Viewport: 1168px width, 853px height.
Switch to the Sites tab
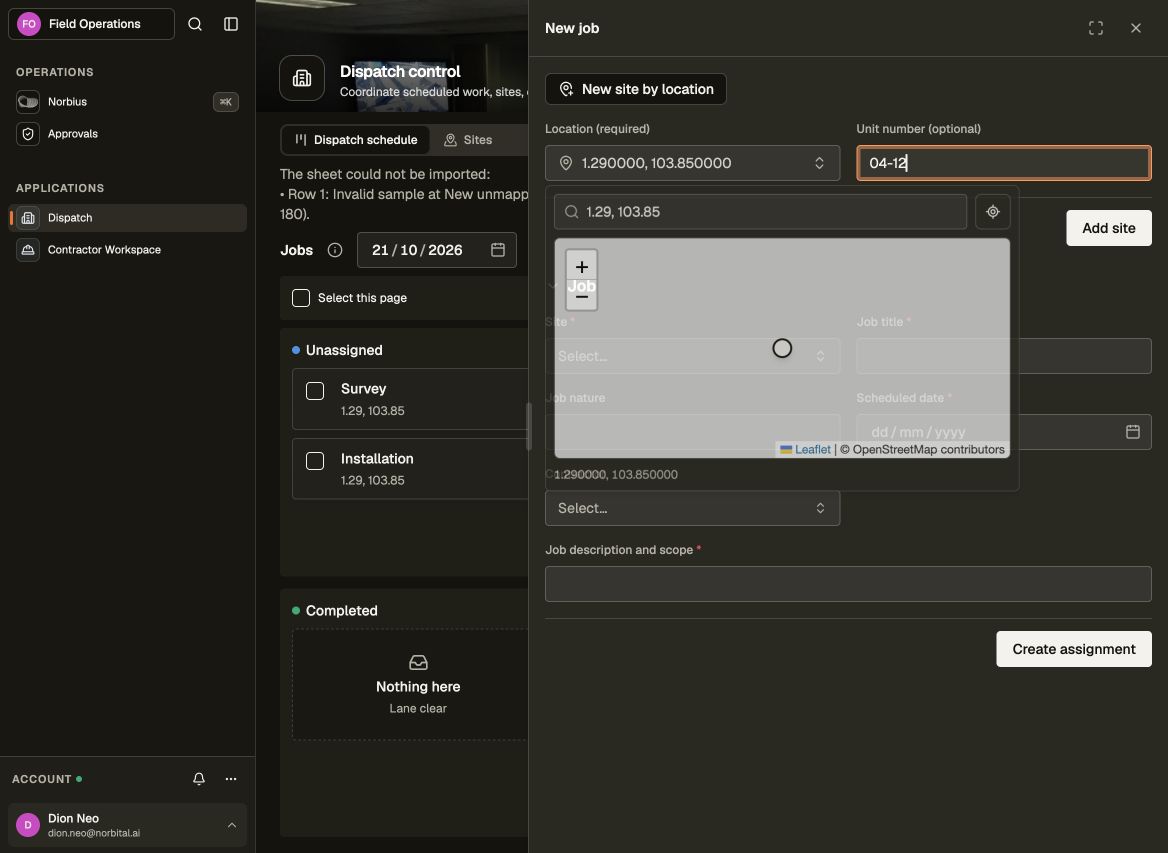coord(468,140)
